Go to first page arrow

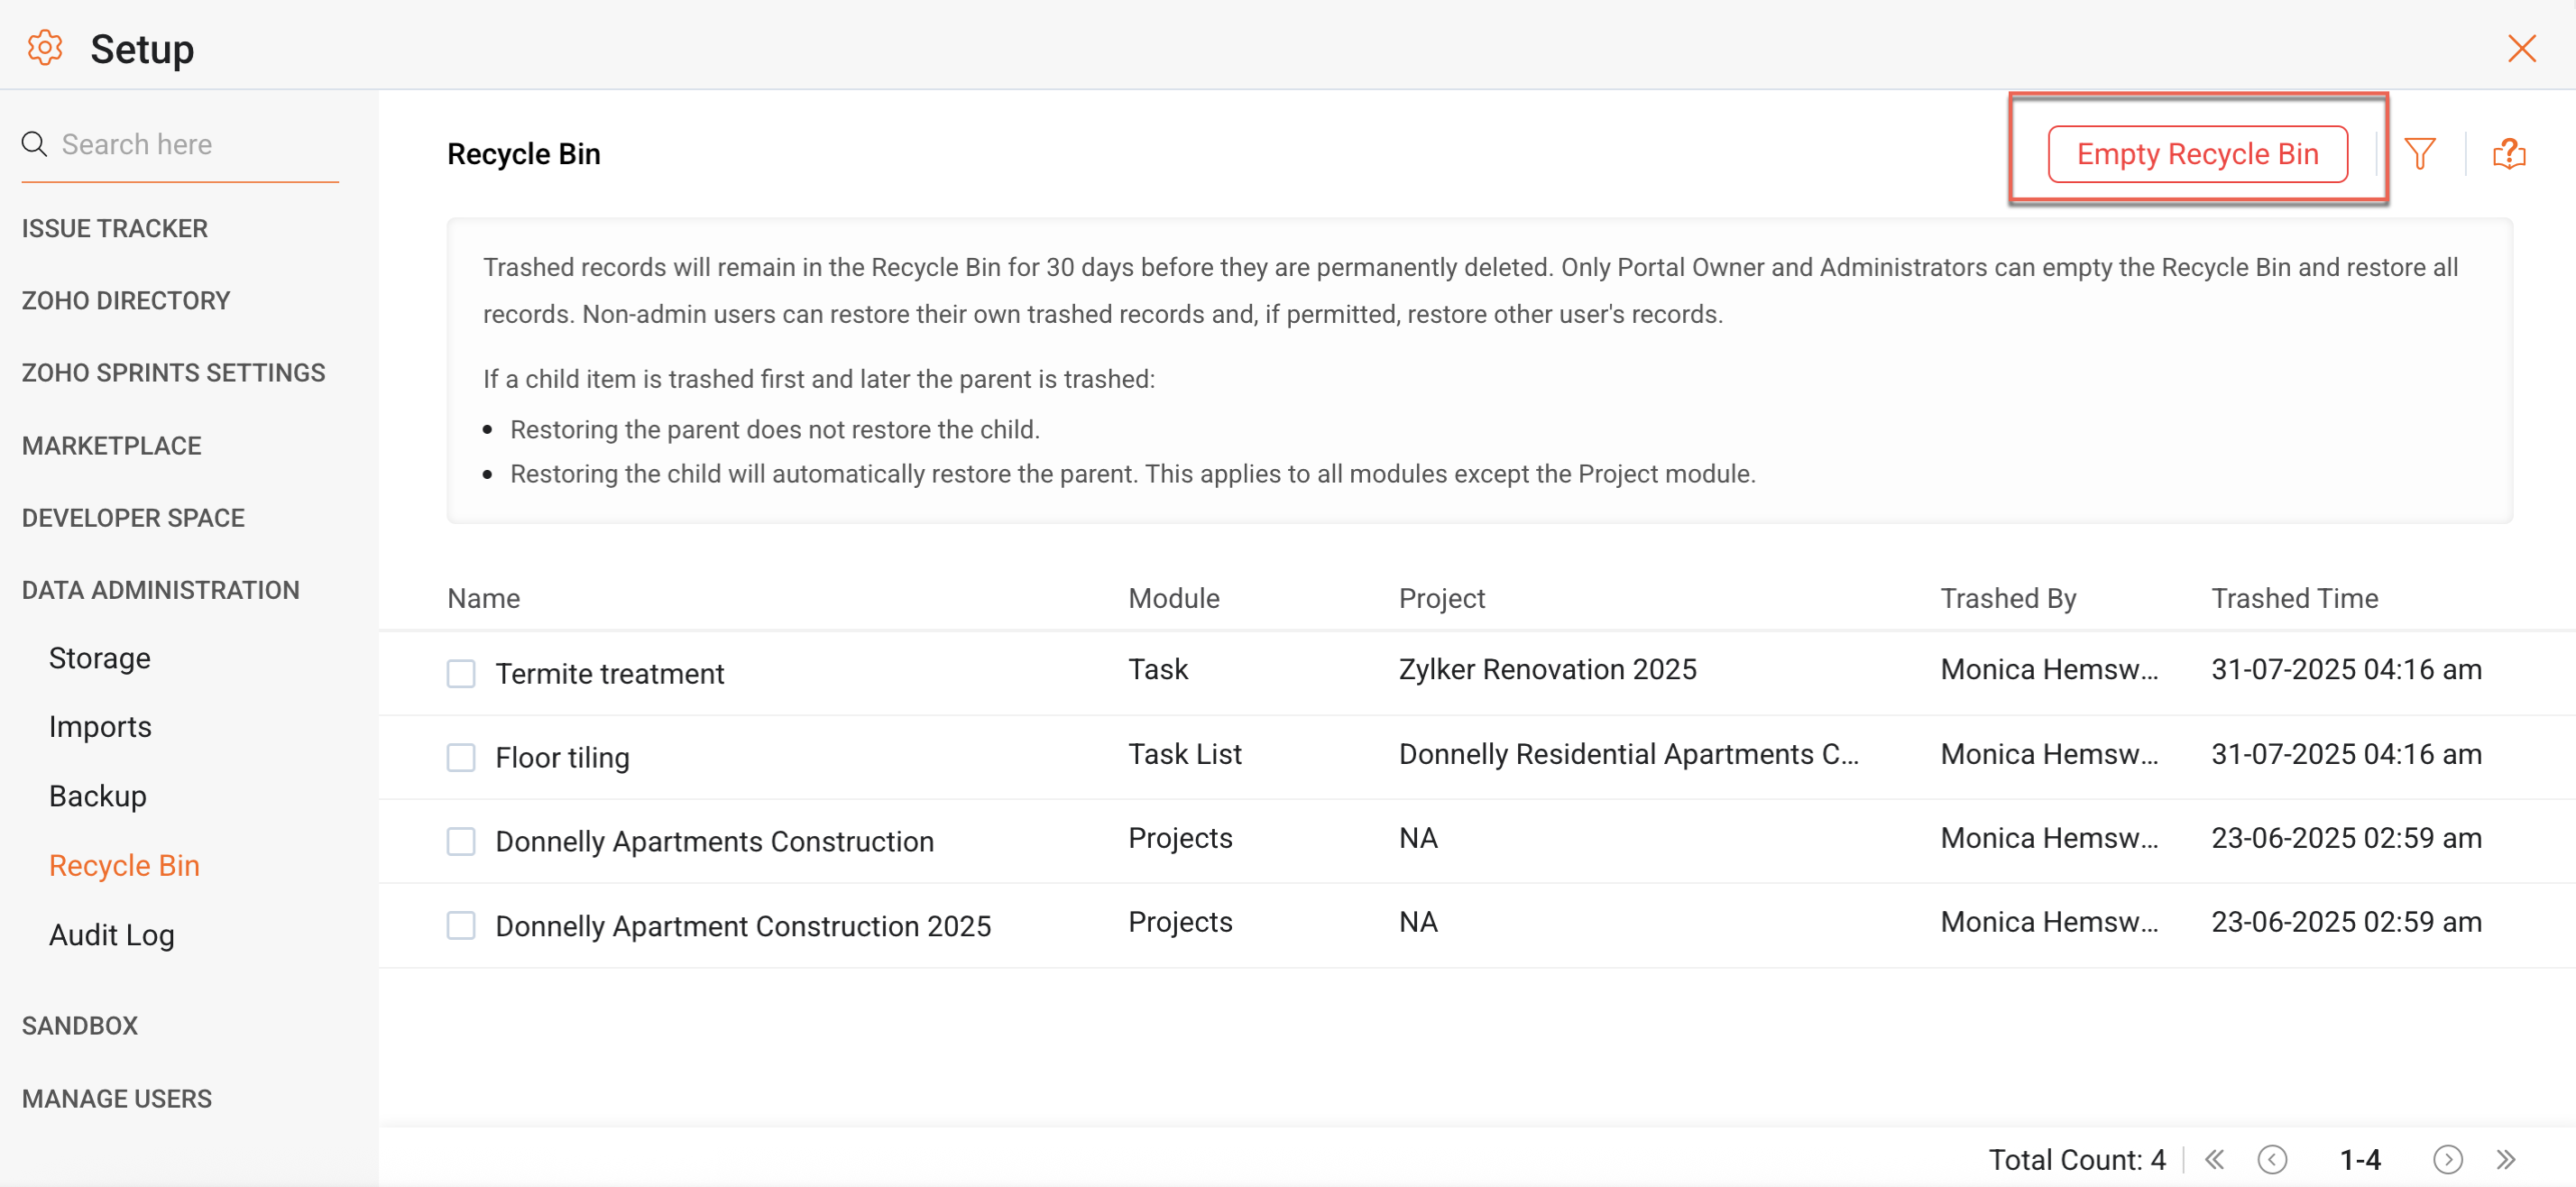pyautogui.click(x=2214, y=1159)
